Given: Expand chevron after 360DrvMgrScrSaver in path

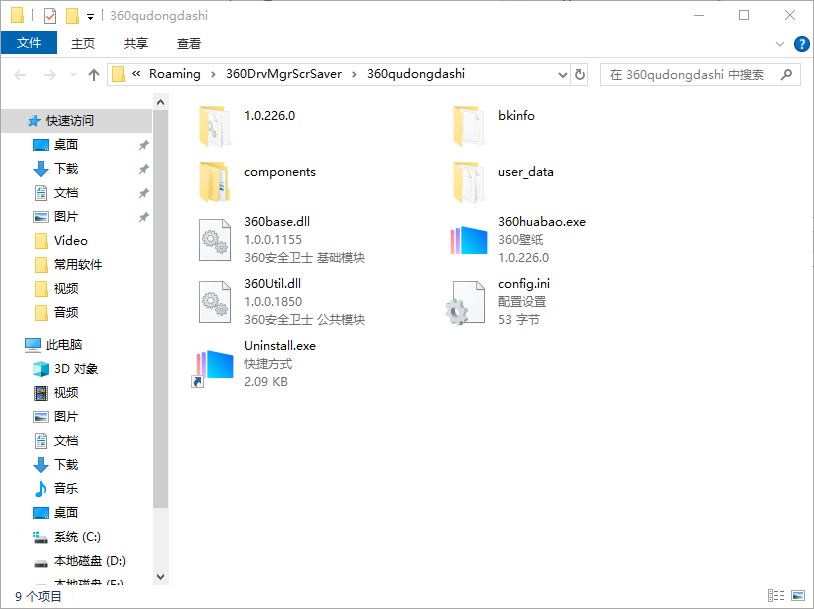Looking at the screenshot, I should click(x=355, y=74).
